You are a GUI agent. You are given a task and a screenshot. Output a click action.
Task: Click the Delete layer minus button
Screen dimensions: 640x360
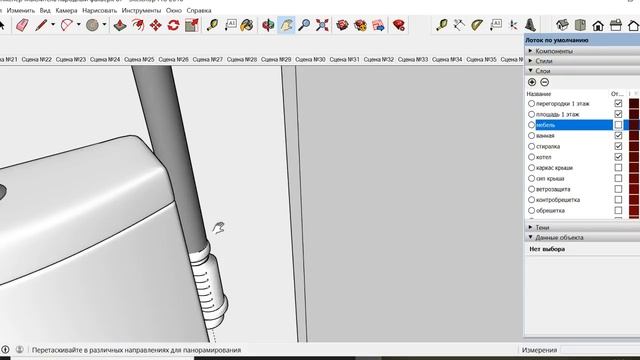tap(544, 82)
